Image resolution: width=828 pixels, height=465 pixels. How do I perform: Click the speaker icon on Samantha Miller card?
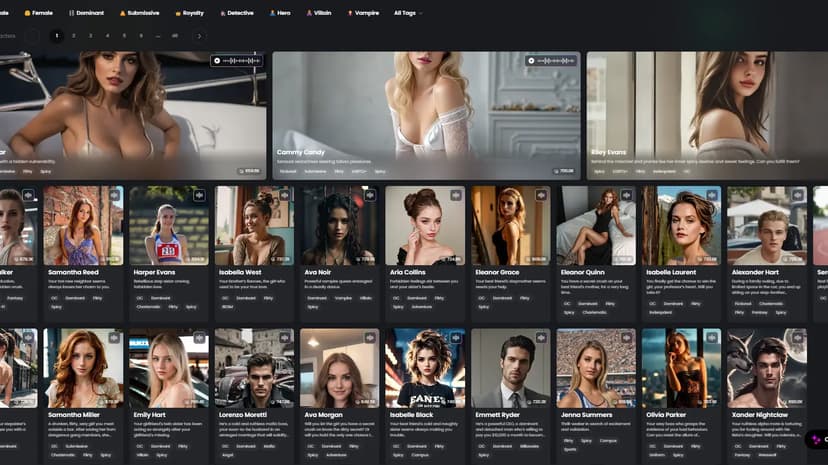pyautogui.click(x=114, y=337)
